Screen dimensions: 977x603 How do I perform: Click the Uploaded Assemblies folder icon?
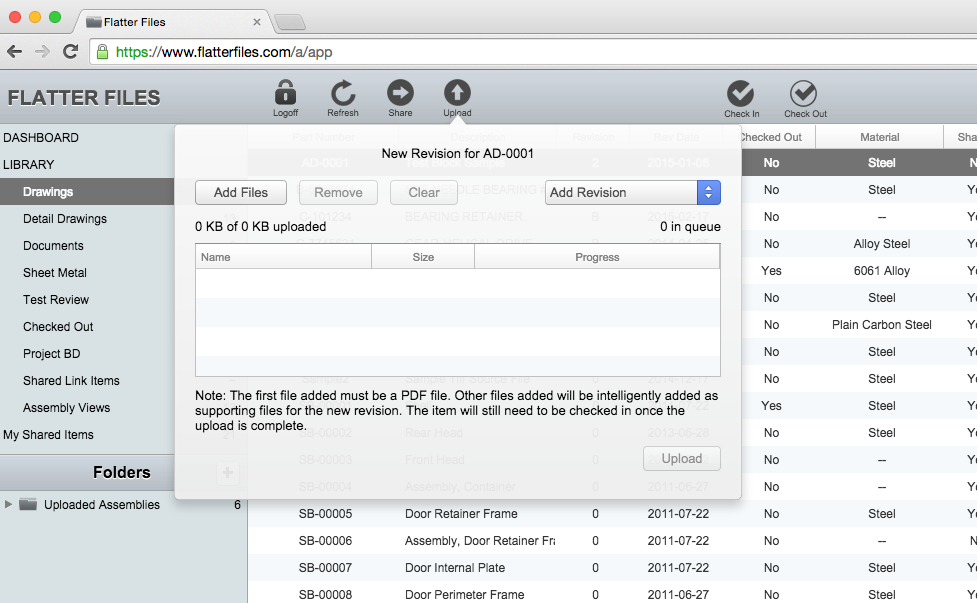28,504
